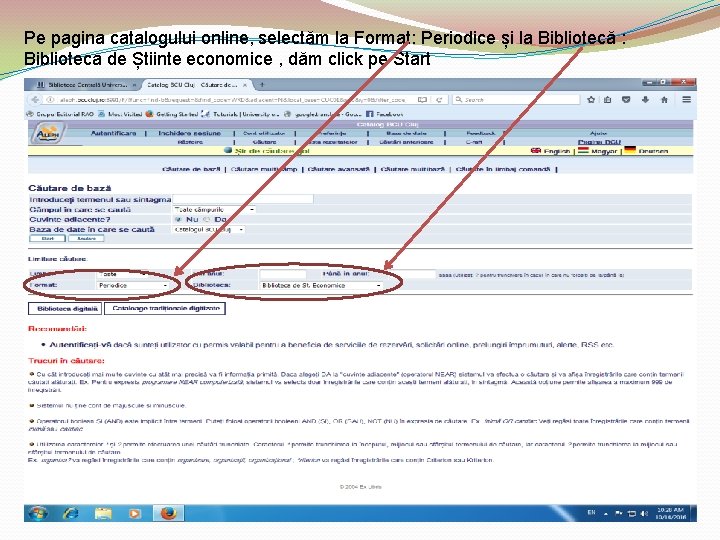The image size is (720, 540).
Task: Click the browser URL address field
Action: (x=234, y=100)
